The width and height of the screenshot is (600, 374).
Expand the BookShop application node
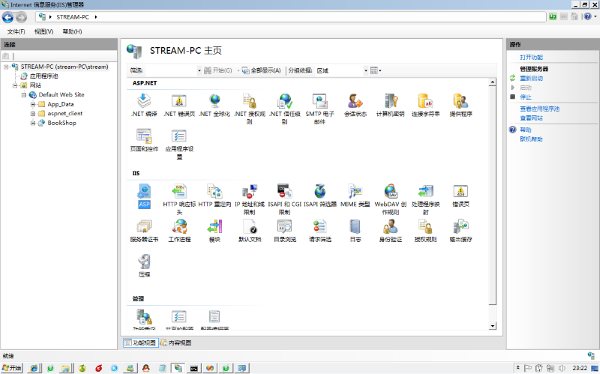[33, 123]
